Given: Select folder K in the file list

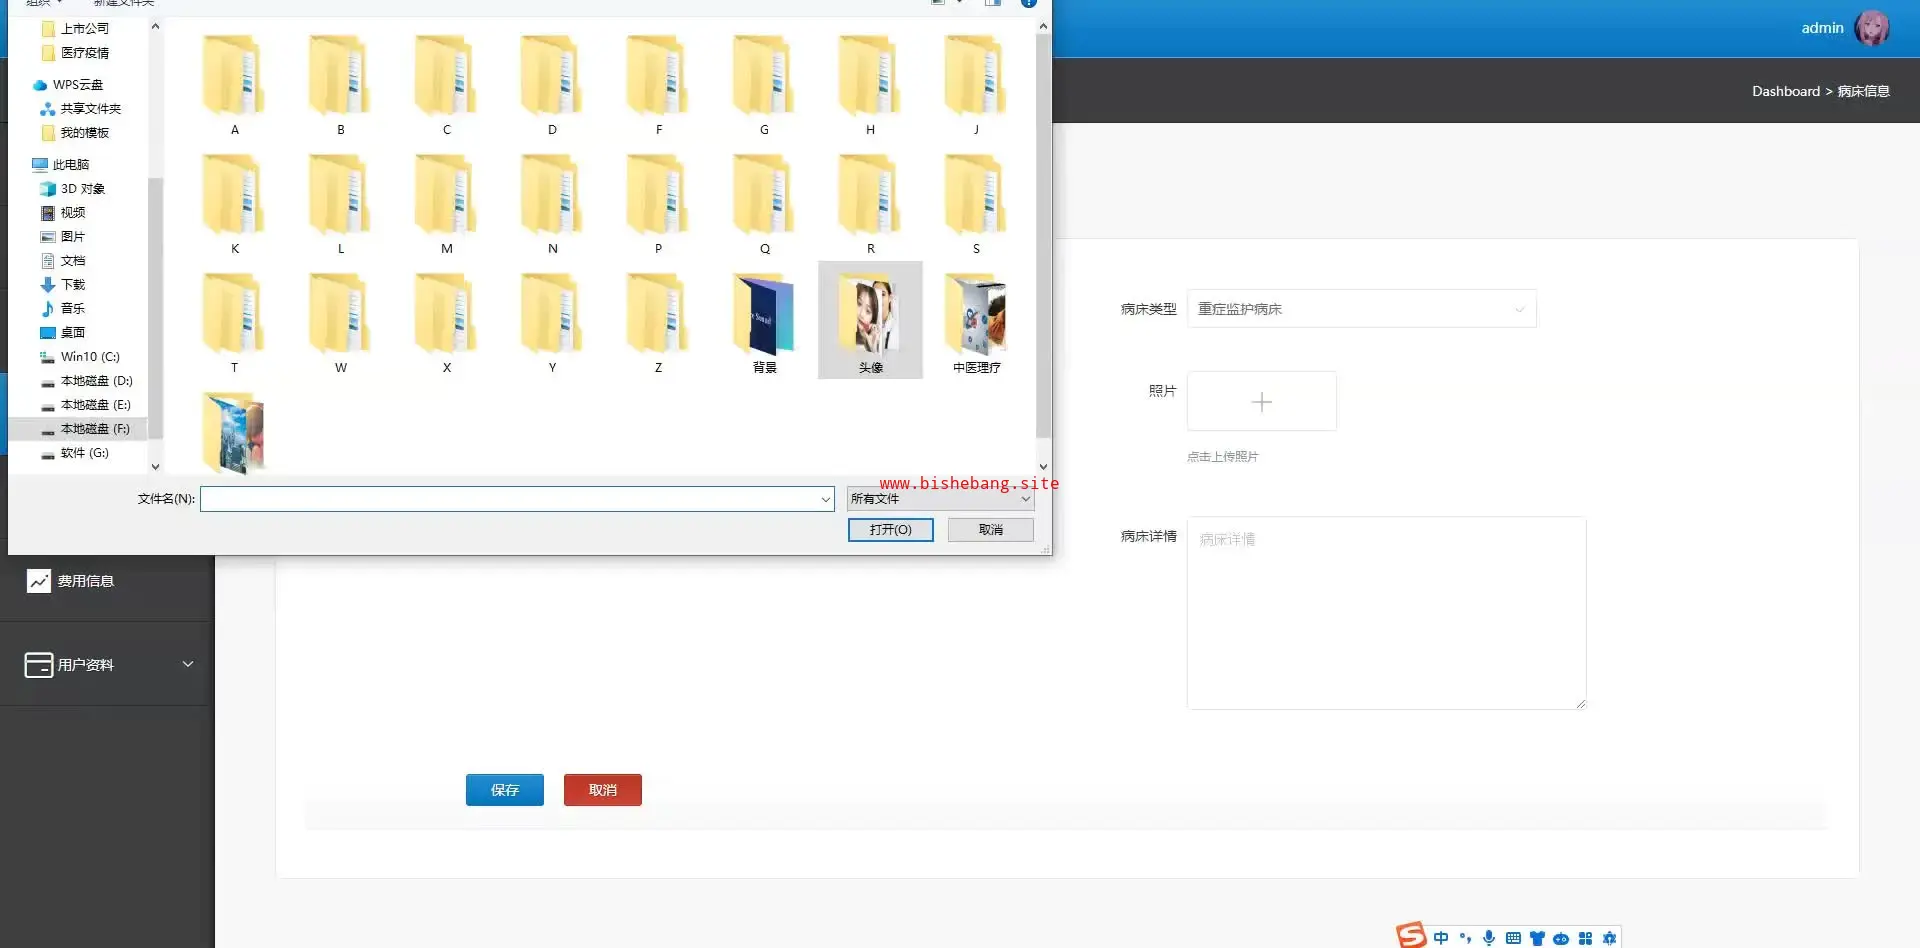Looking at the screenshot, I should click(x=234, y=203).
